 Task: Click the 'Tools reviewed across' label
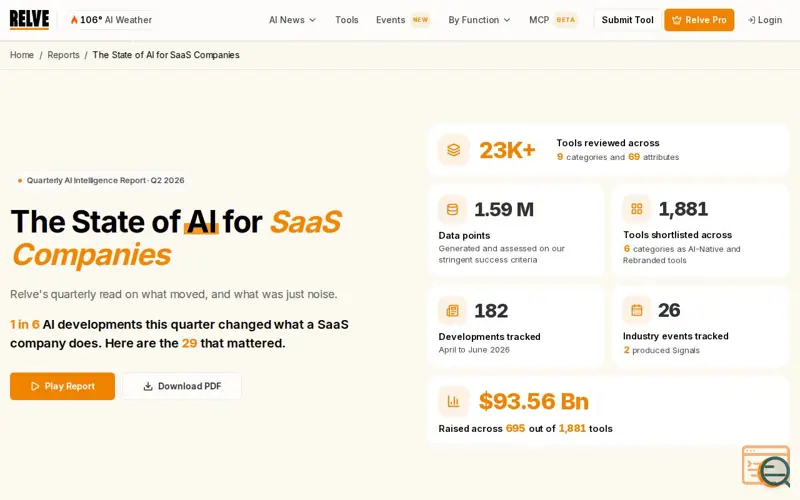[608, 143]
